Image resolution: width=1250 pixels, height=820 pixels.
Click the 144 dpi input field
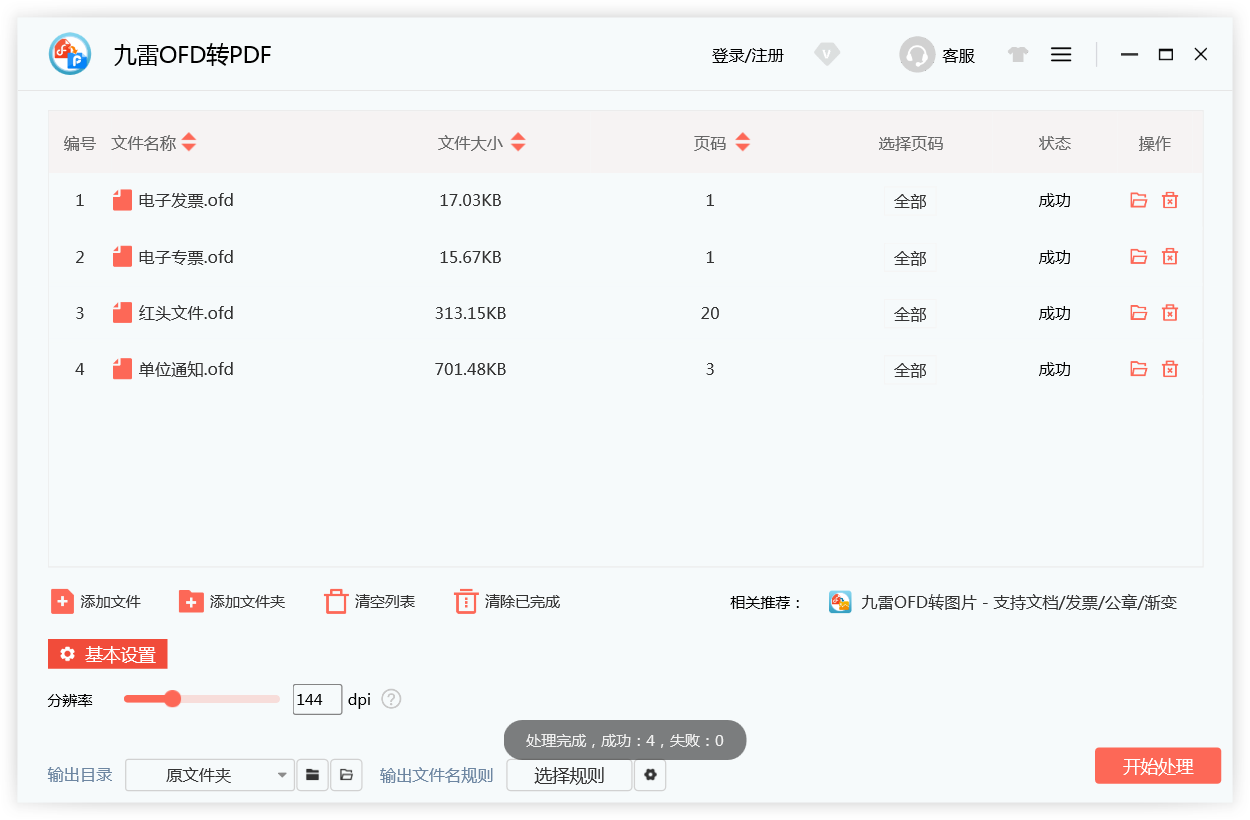click(317, 699)
